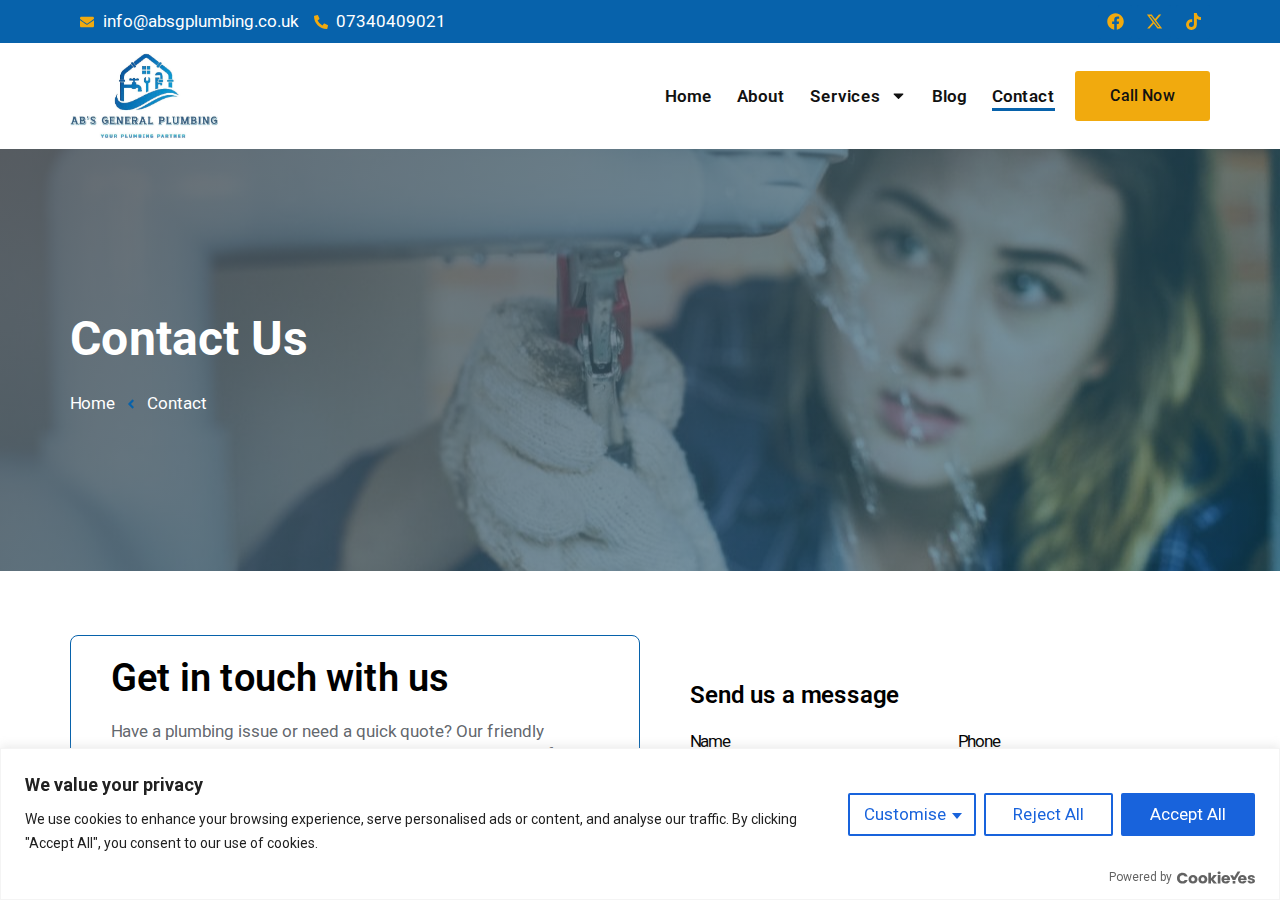The width and height of the screenshot is (1280, 900).
Task: Open the About menu item
Action: [760, 96]
